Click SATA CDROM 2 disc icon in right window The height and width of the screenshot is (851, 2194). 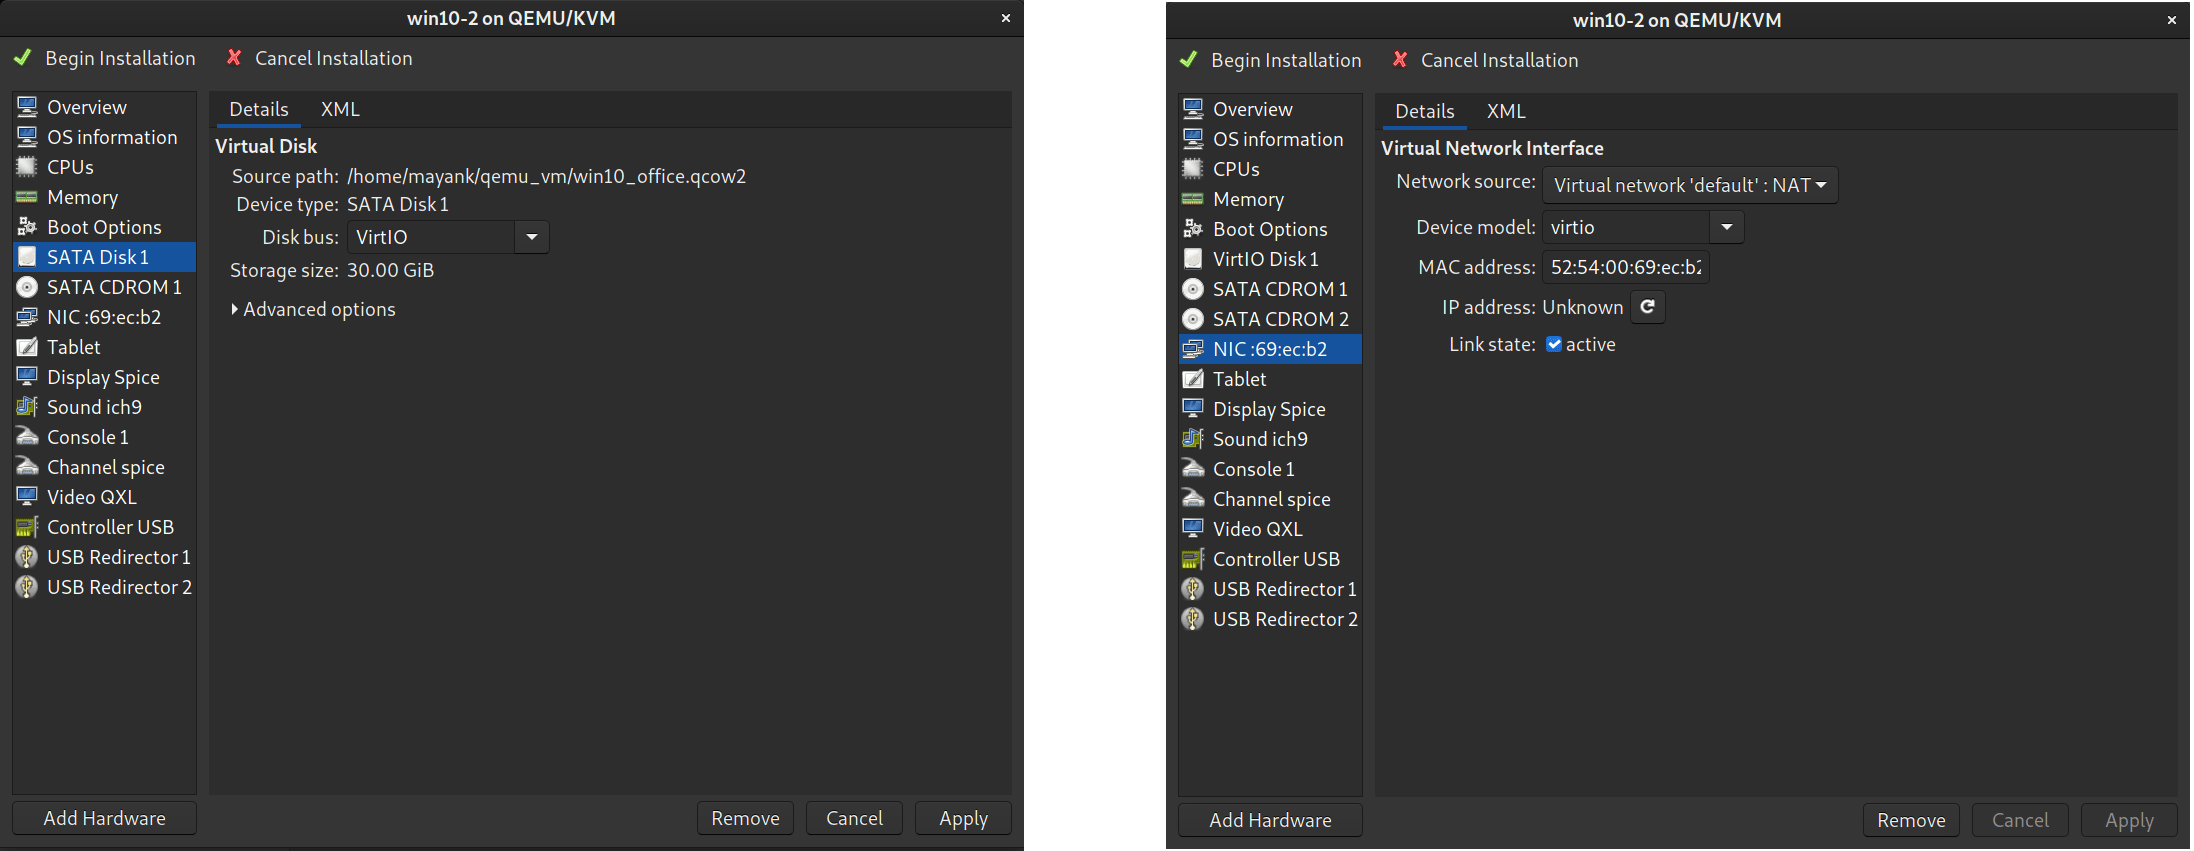(1193, 319)
